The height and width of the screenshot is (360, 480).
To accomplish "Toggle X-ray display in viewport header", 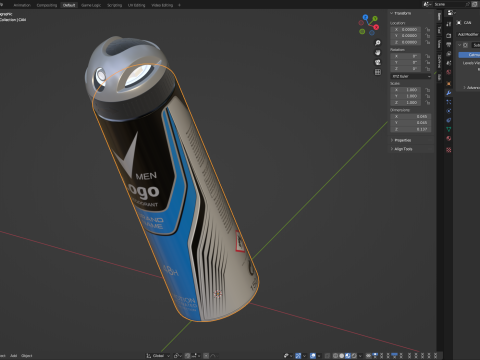I will pyautogui.click(x=327, y=356).
